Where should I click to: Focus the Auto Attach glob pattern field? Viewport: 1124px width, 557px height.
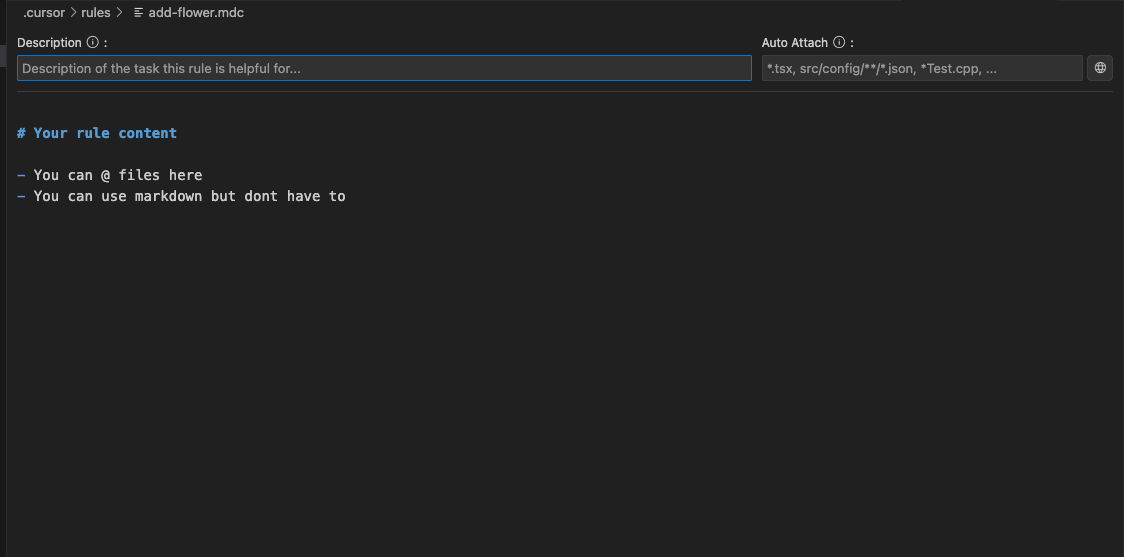pyautogui.click(x=922, y=68)
